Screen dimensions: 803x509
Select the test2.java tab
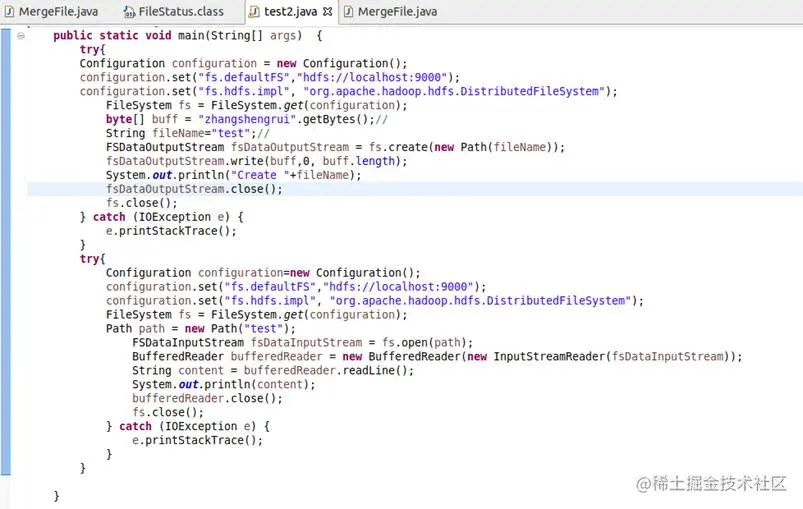point(290,11)
